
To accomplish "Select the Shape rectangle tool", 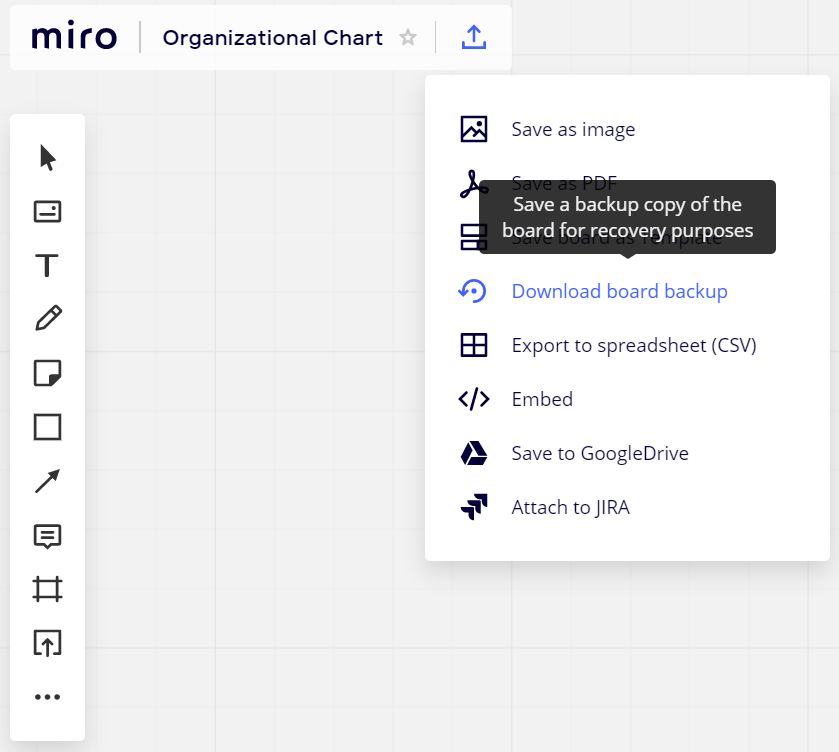I will pyautogui.click(x=47, y=427).
